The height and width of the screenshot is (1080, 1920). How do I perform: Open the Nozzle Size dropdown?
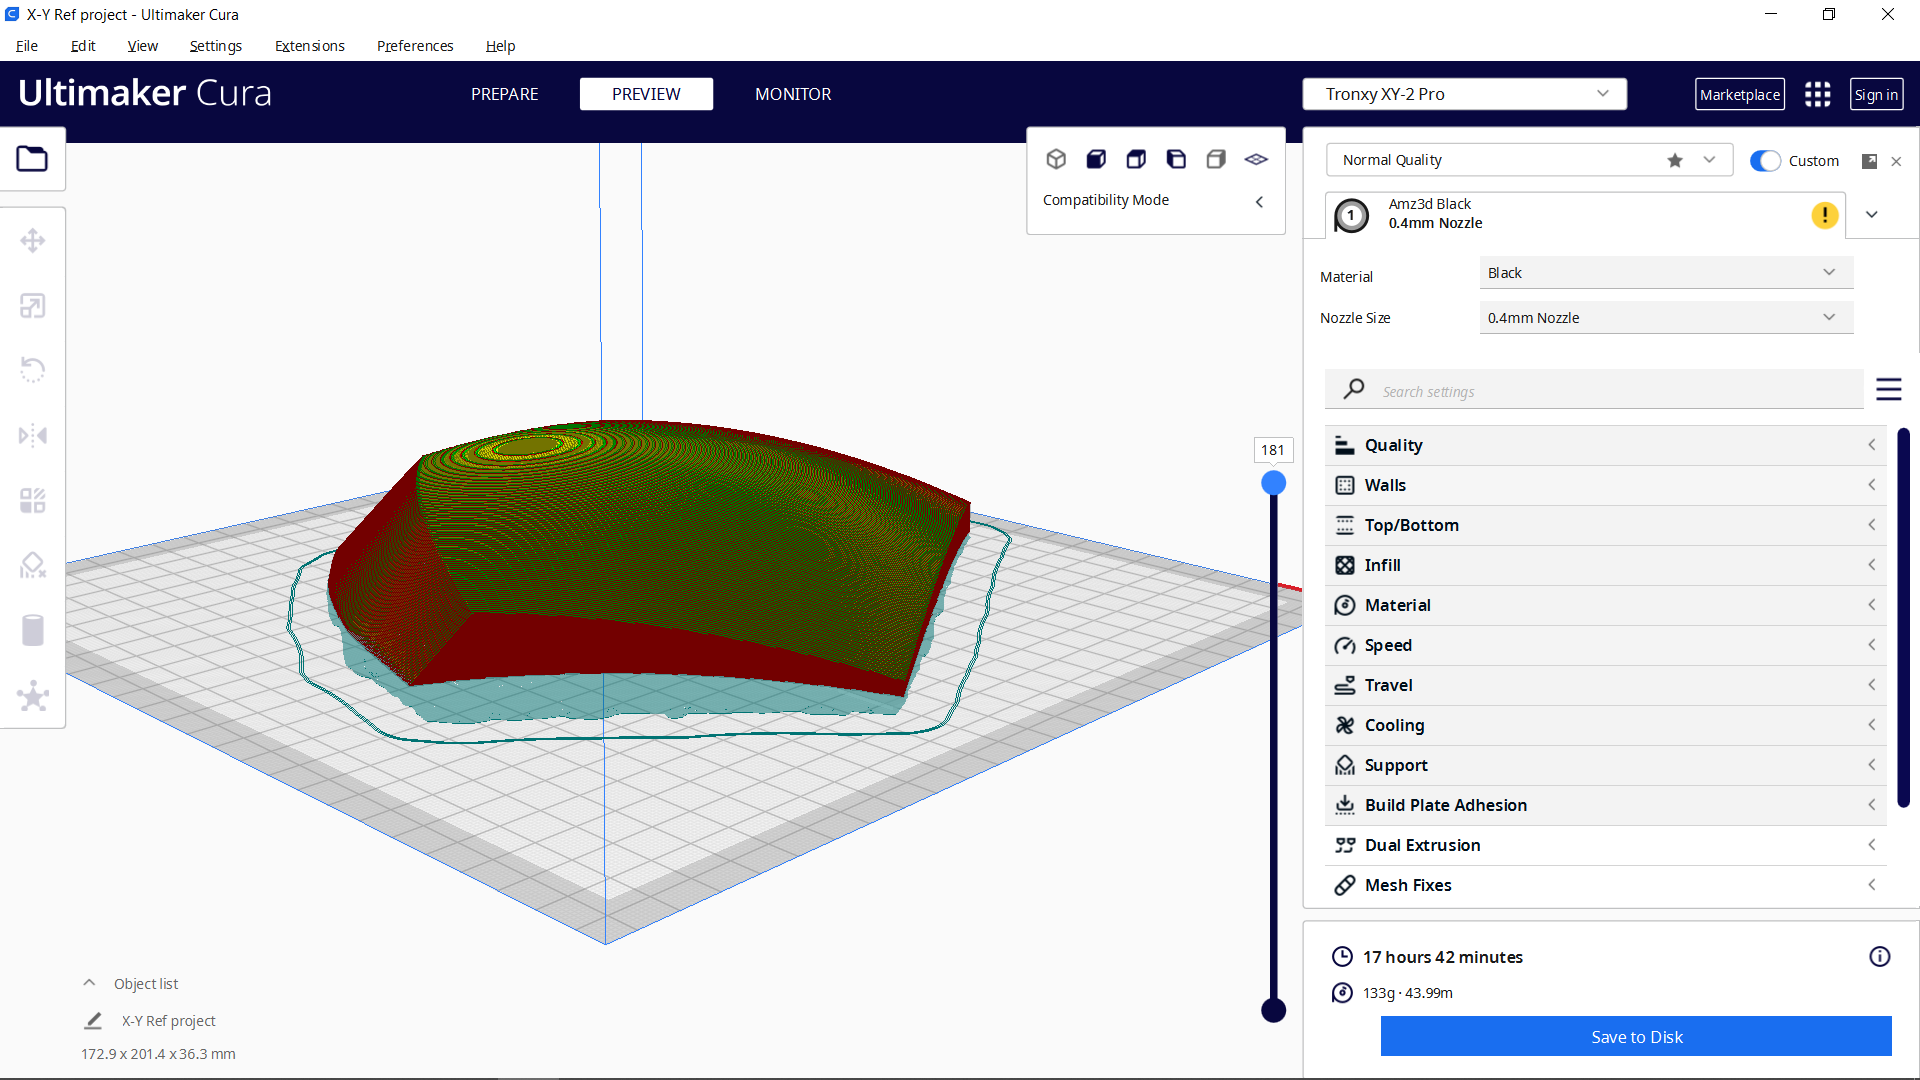pyautogui.click(x=1666, y=318)
